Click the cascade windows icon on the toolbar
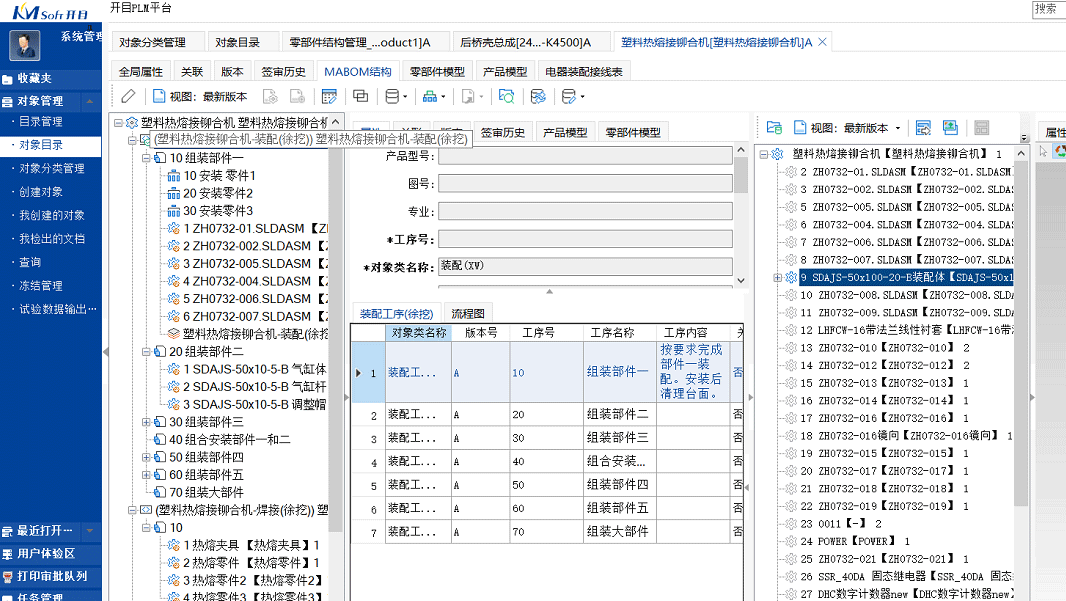The width and height of the screenshot is (1066, 601). 360,95
